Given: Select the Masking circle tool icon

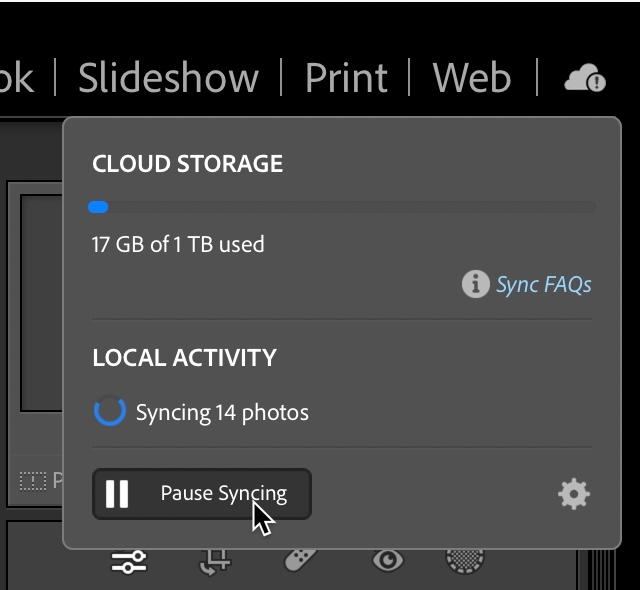Looking at the screenshot, I should [464, 560].
